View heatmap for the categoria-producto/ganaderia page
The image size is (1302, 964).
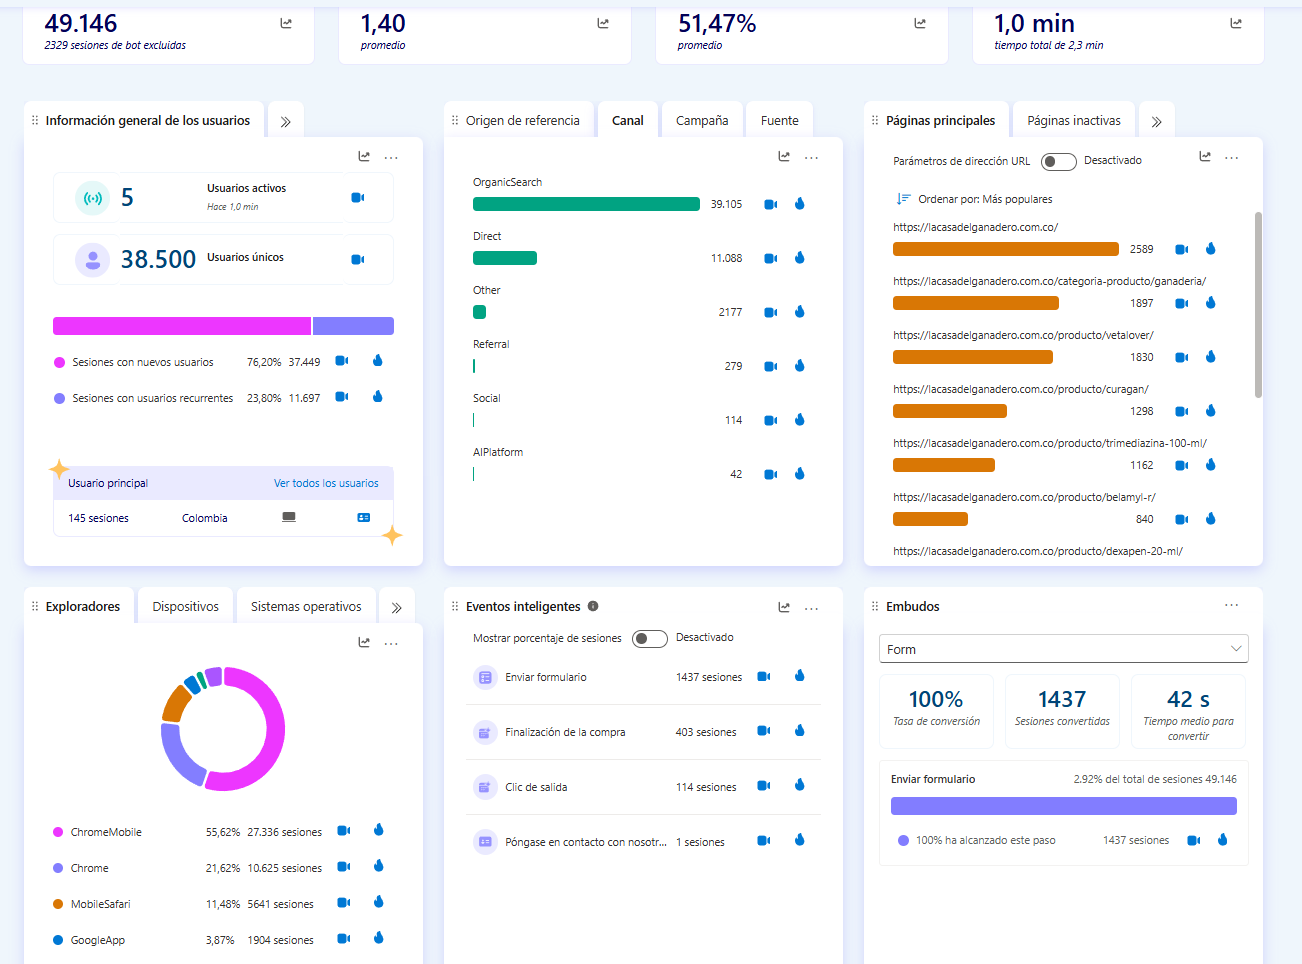point(1211,303)
